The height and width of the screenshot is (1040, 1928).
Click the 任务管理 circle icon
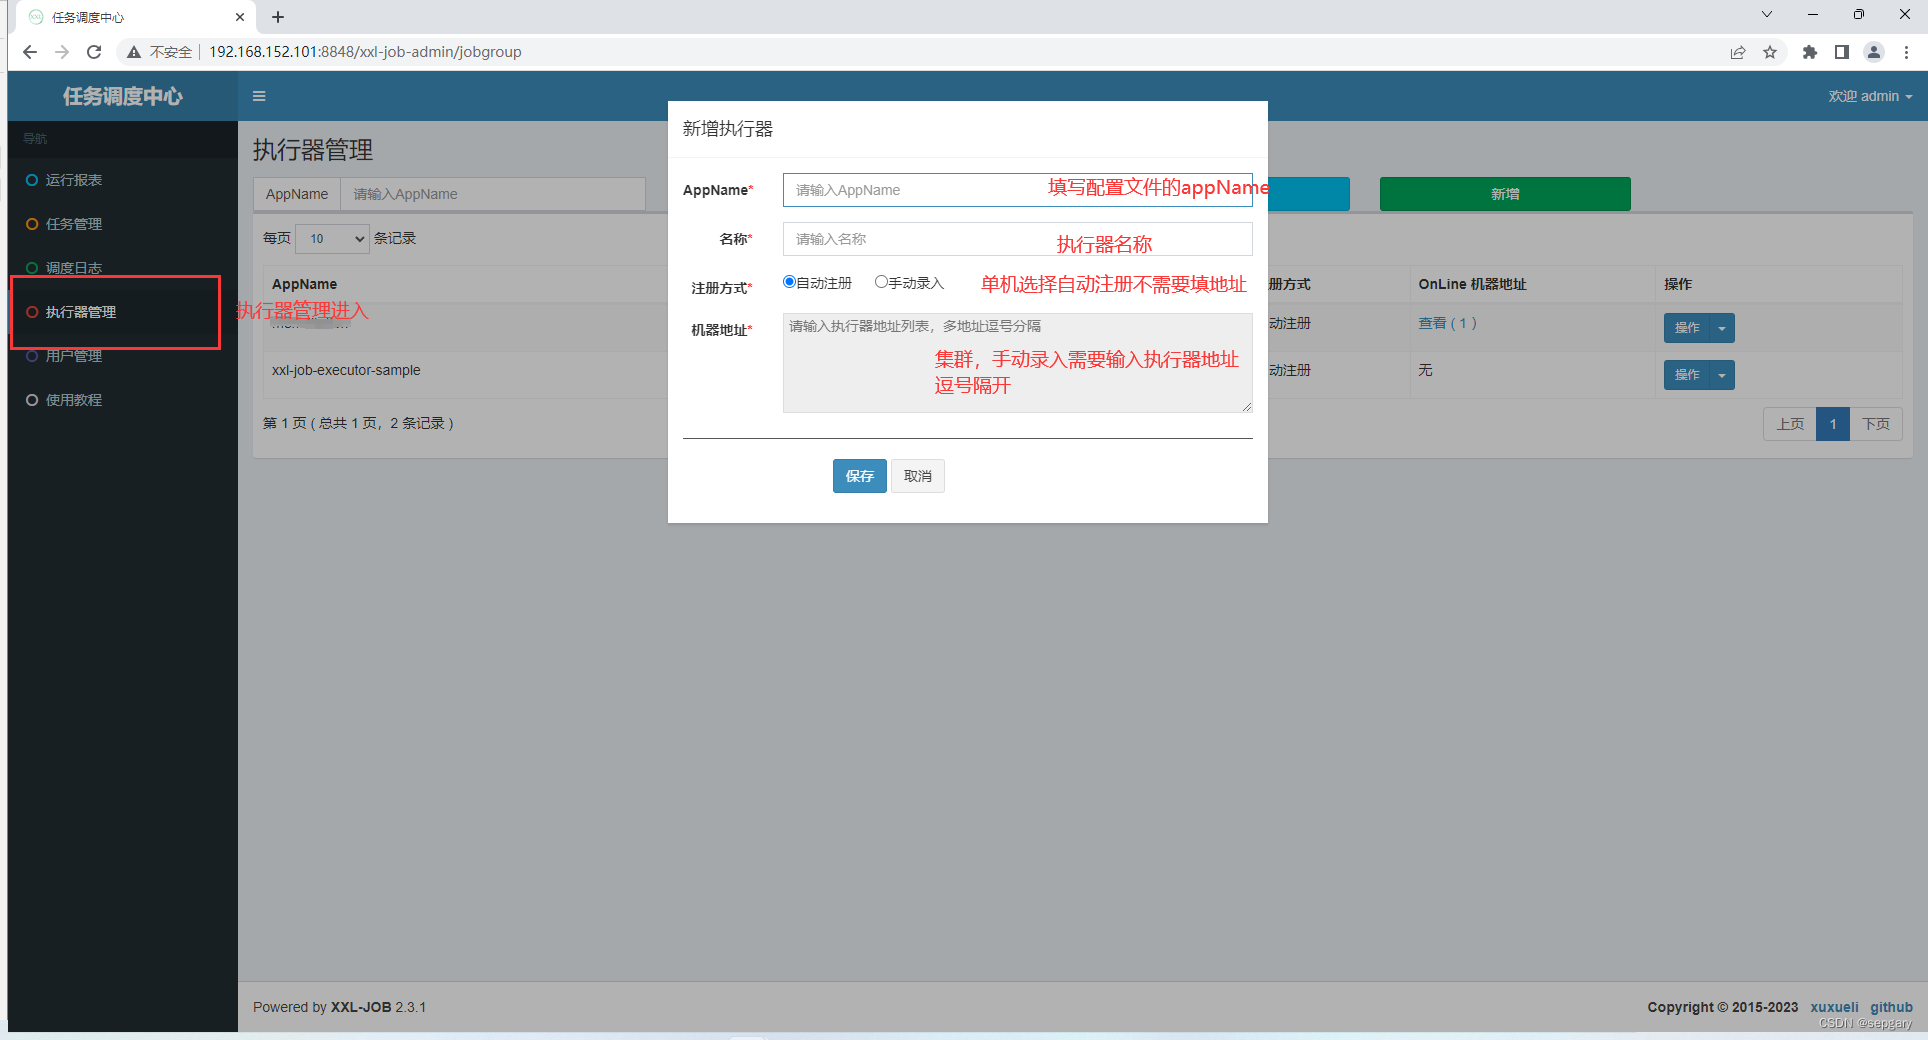32,224
